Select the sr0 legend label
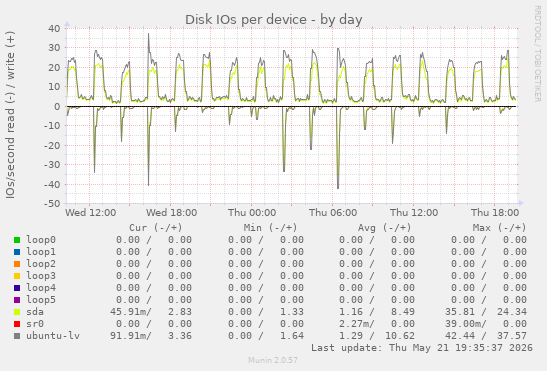The height and width of the screenshot is (371, 547). 35,324
